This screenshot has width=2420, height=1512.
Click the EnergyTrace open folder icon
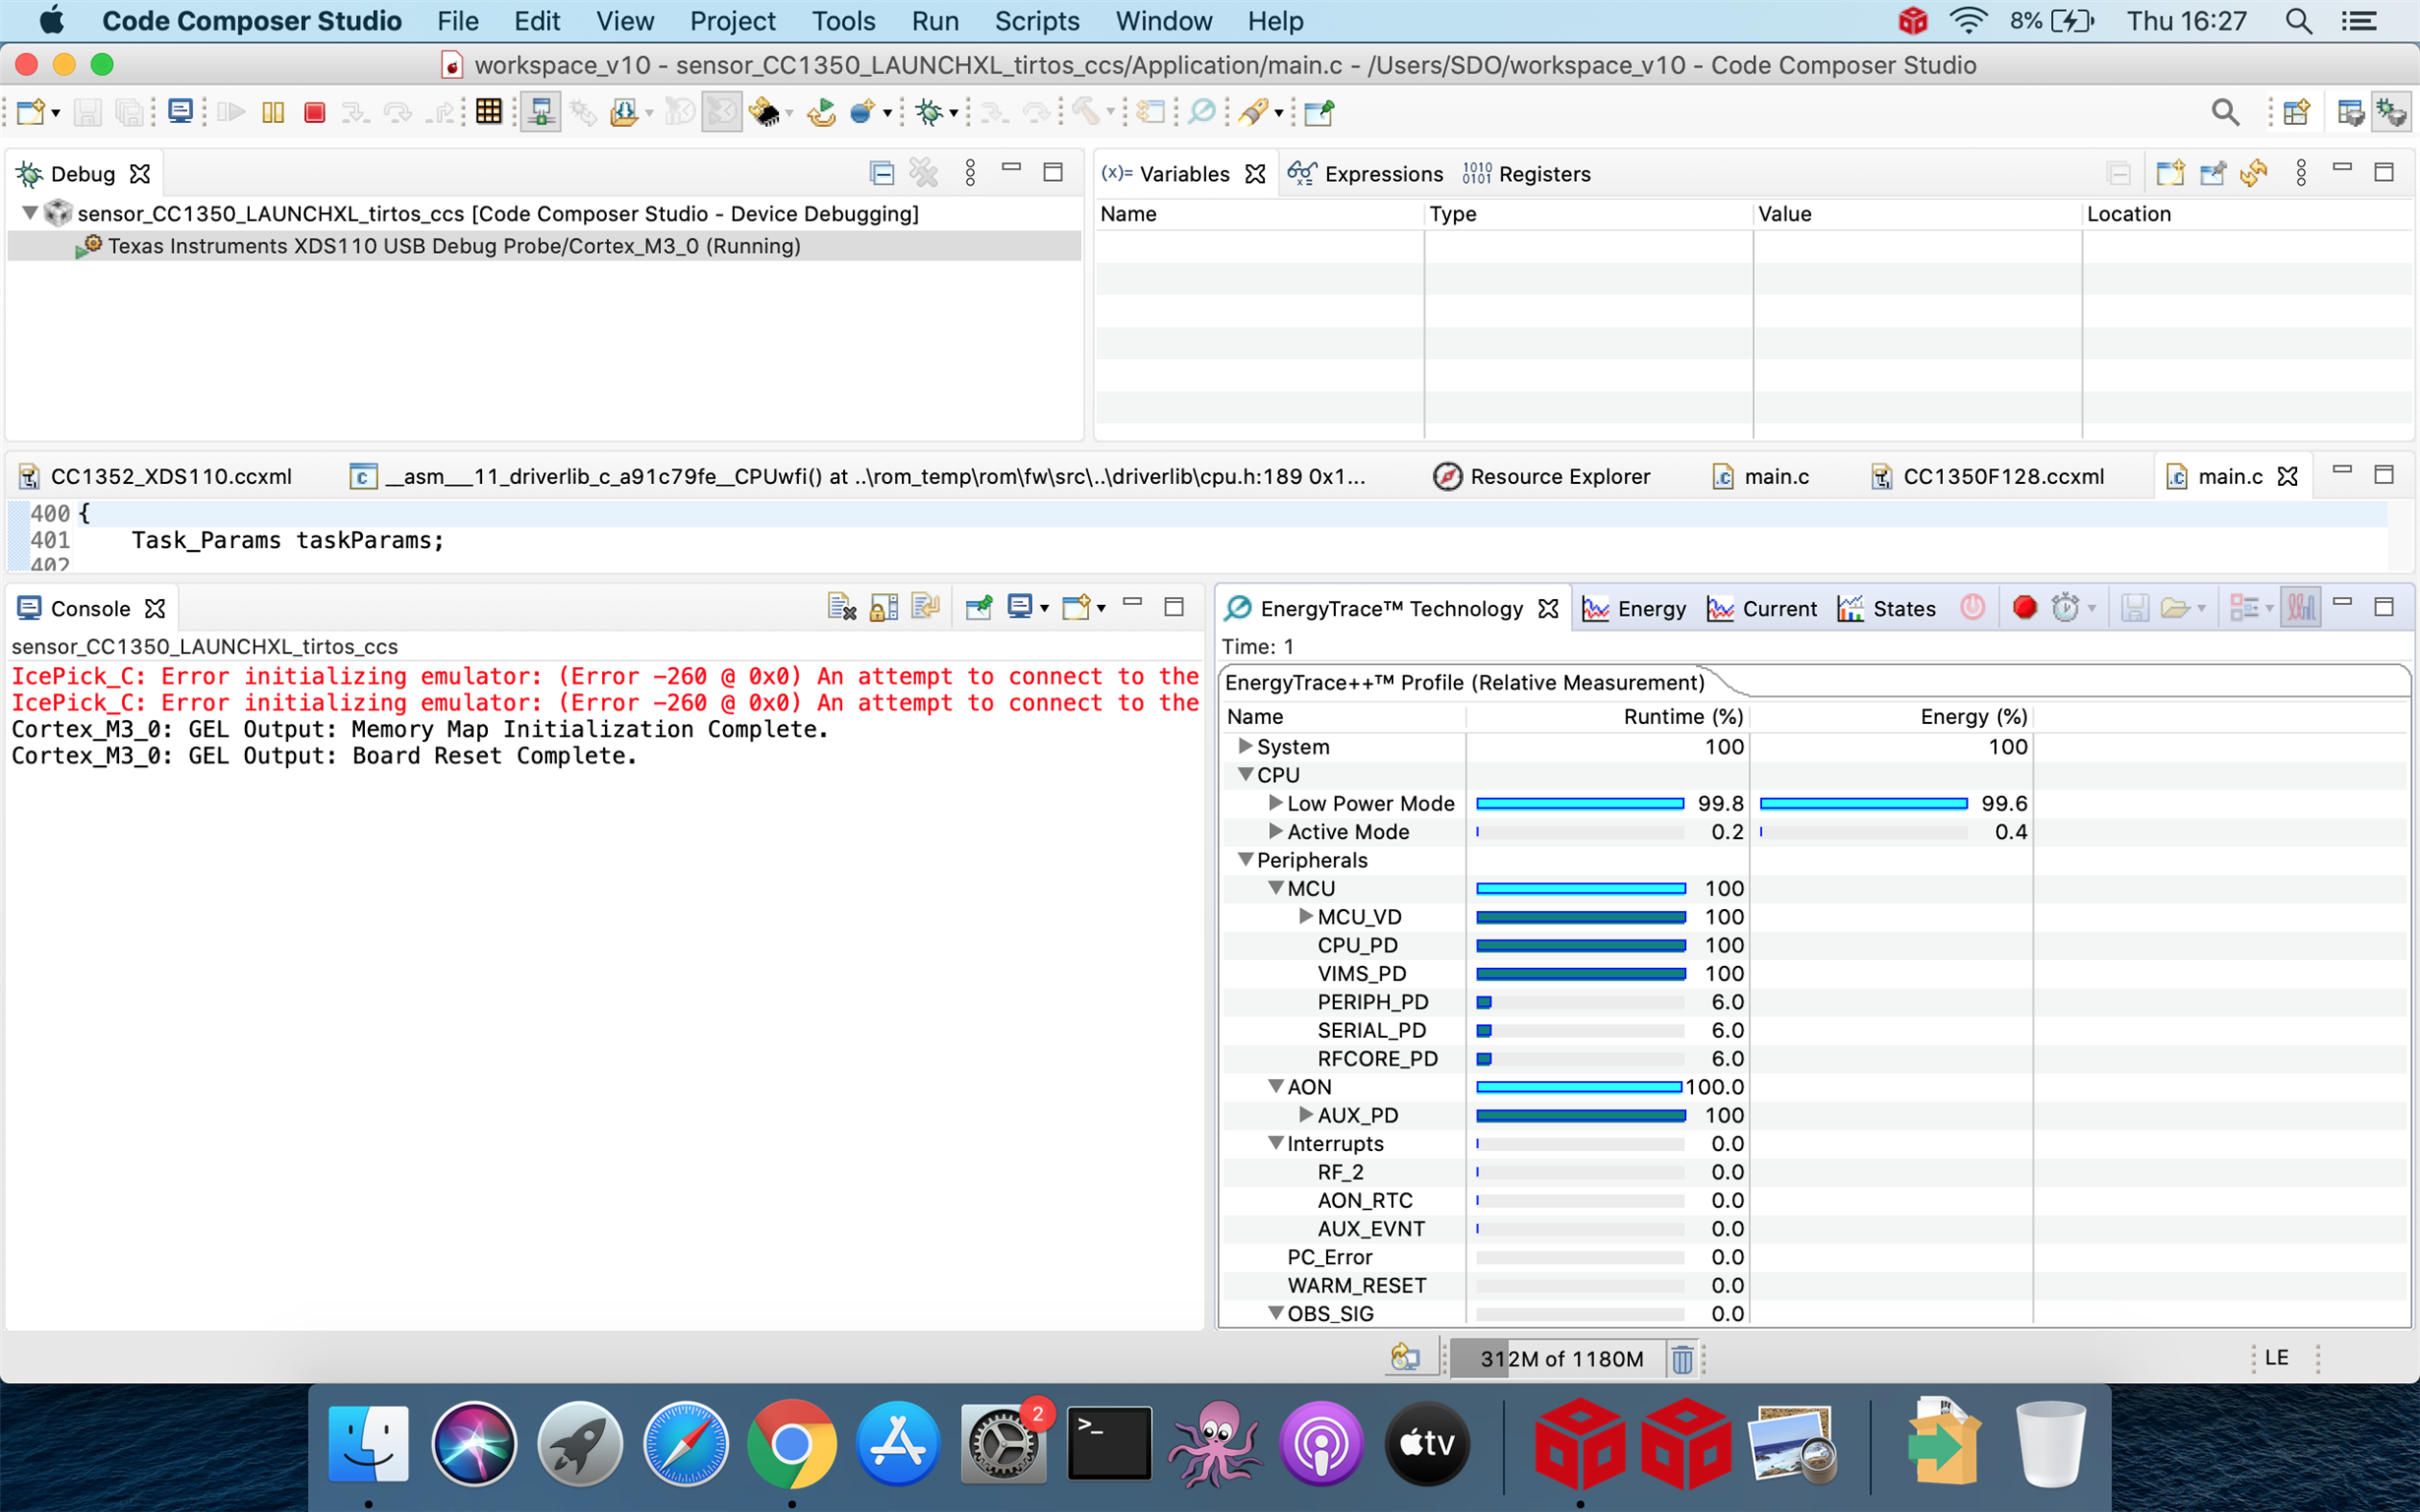point(2175,607)
